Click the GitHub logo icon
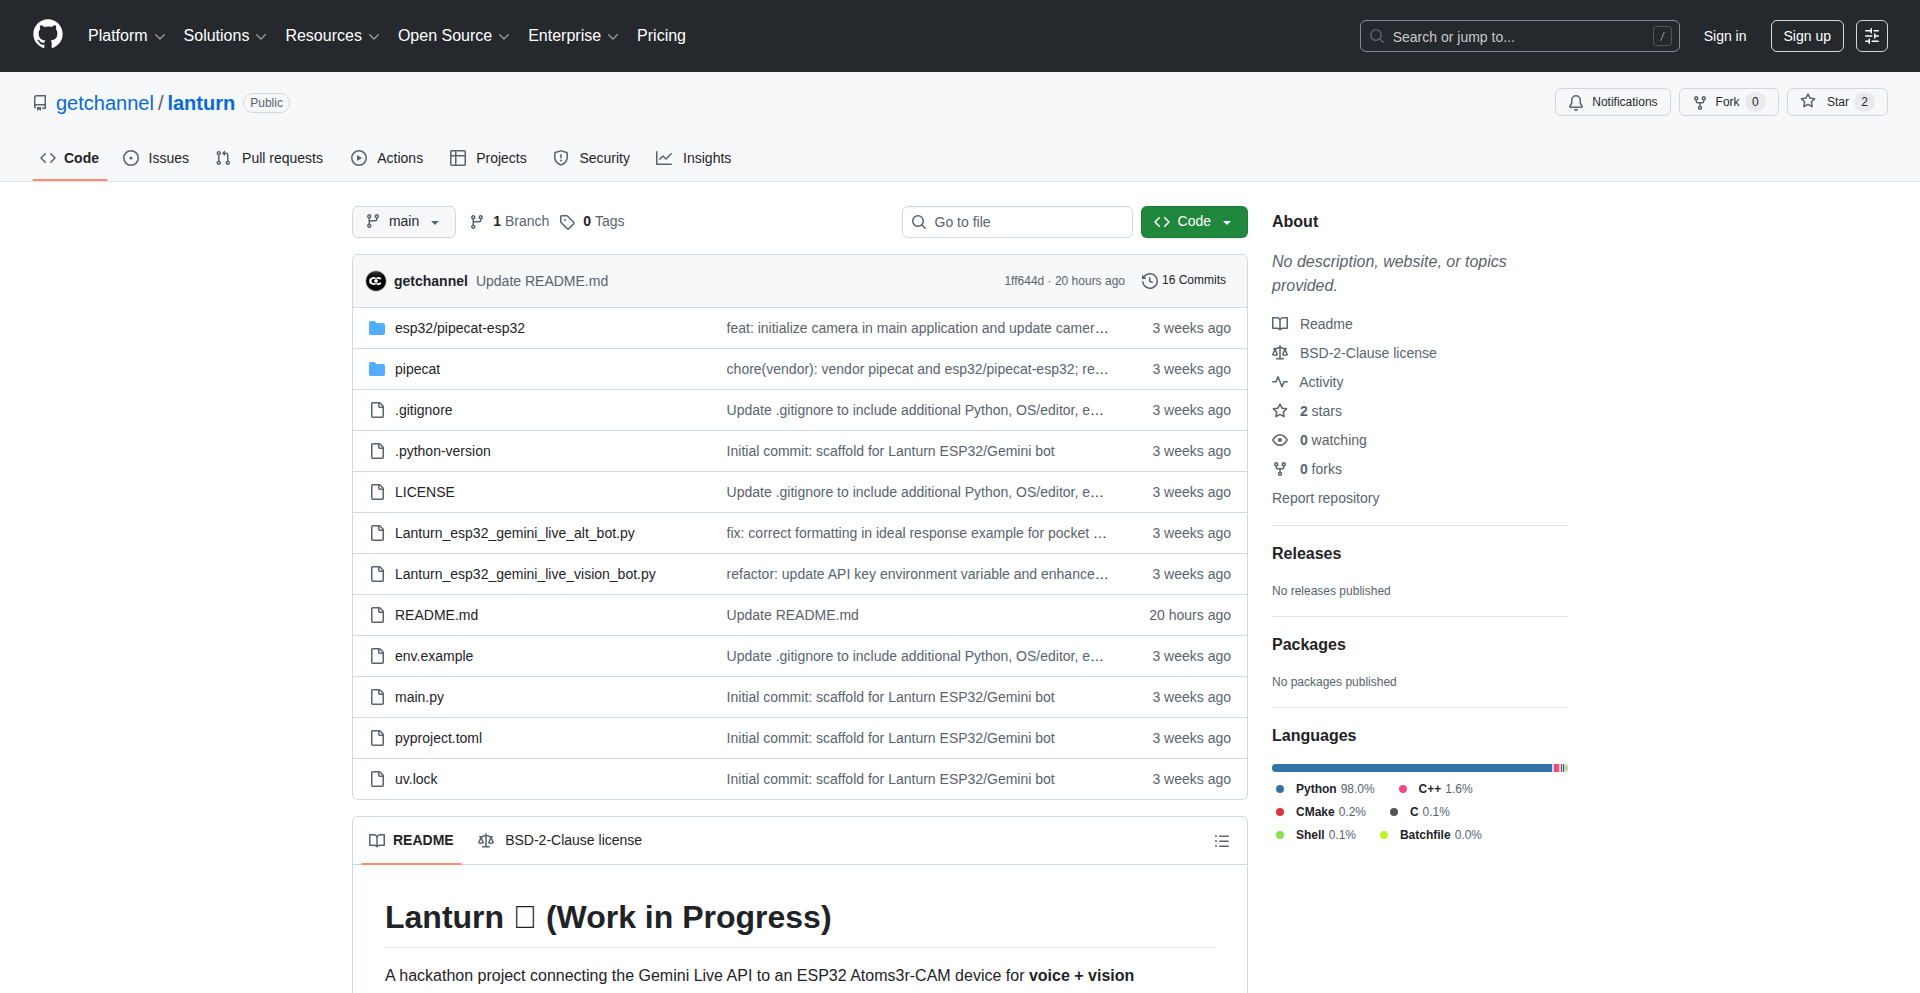 pyautogui.click(x=48, y=35)
